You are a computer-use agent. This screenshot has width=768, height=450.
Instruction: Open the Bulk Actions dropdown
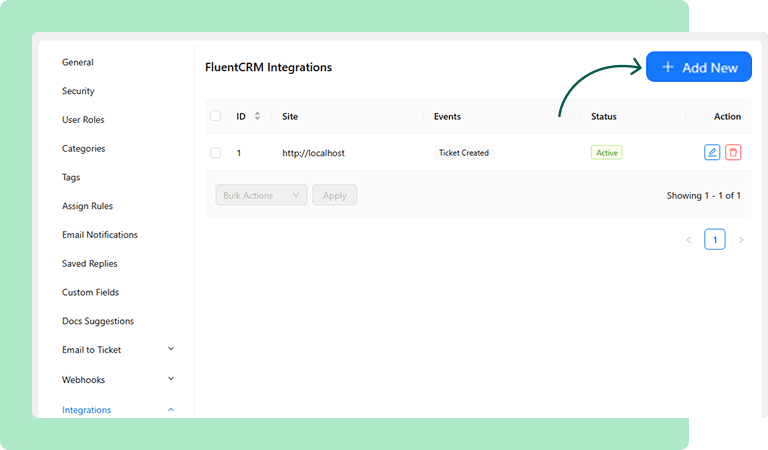coord(261,195)
